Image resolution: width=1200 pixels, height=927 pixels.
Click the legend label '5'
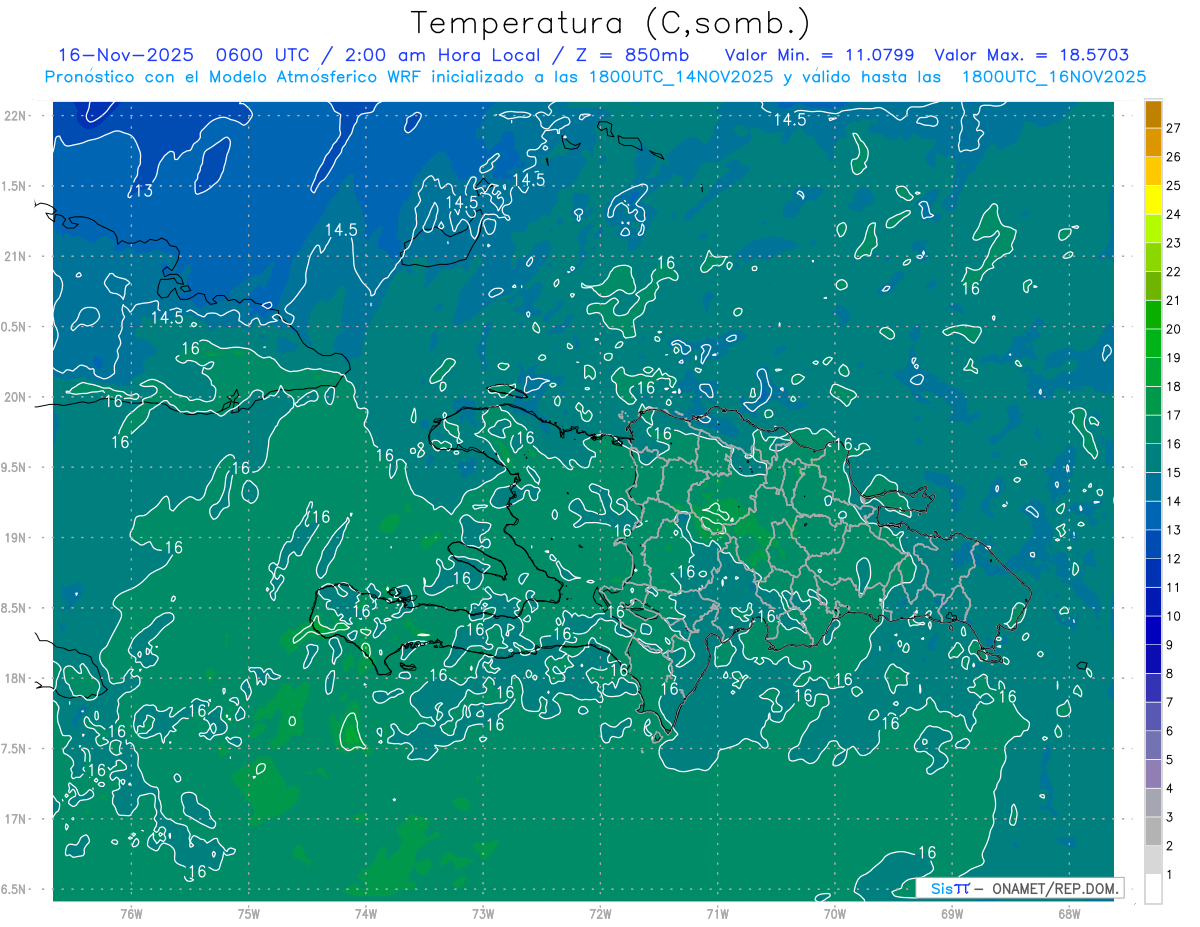tap(1170, 760)
